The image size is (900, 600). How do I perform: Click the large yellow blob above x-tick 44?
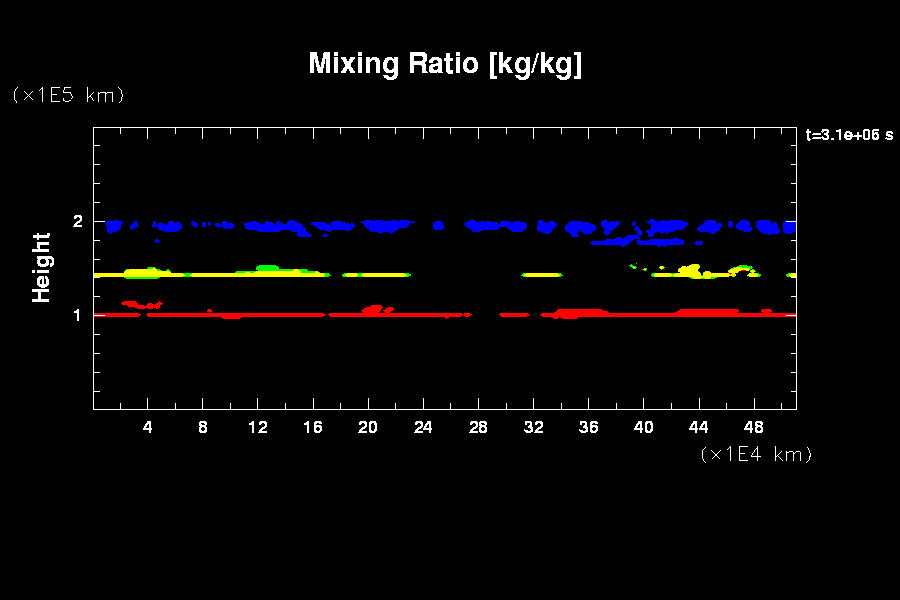[x=690, y=270]
